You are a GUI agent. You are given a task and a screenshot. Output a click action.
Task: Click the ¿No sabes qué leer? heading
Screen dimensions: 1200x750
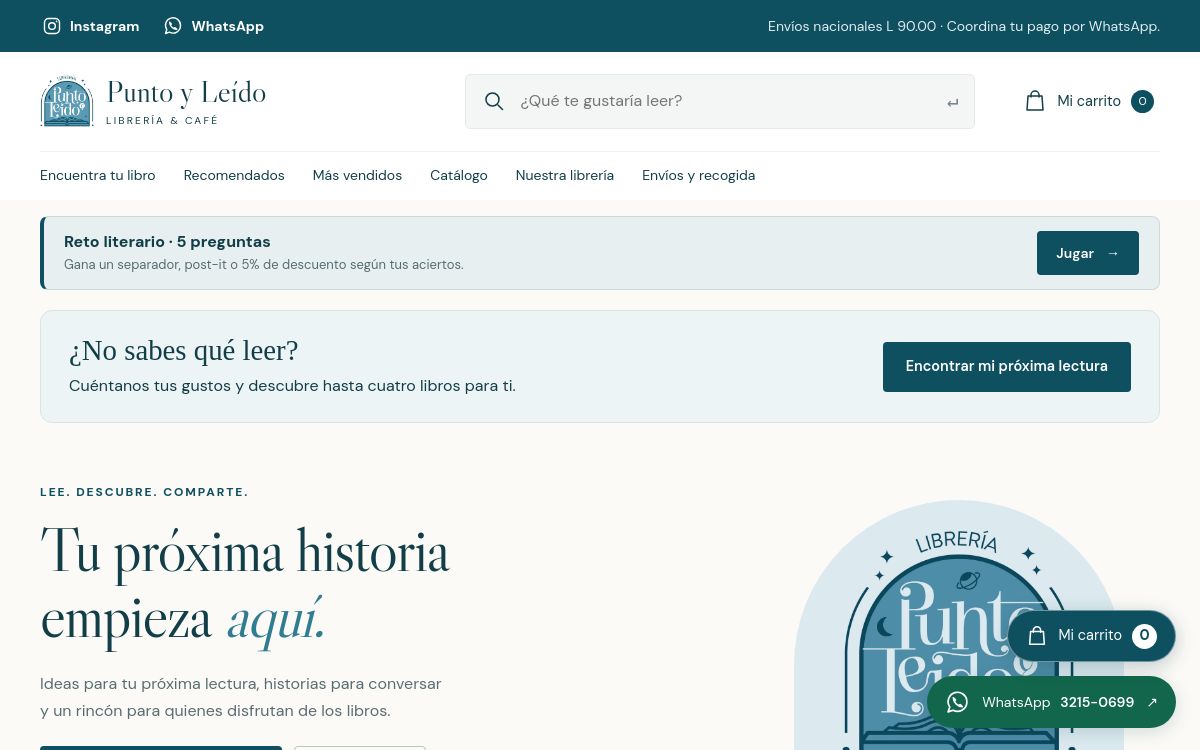[x=183, y=351]
